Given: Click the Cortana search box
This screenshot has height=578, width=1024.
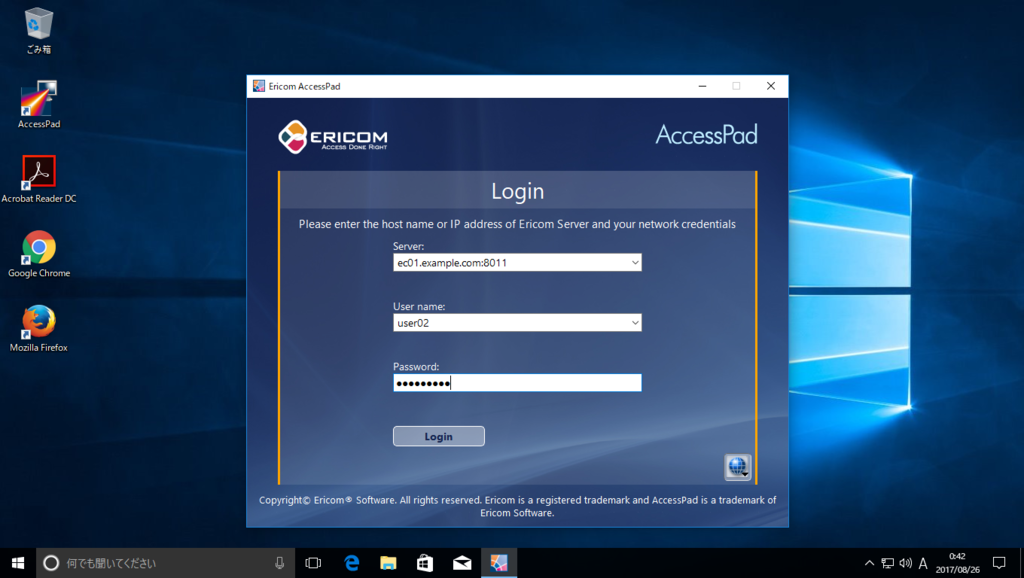Looking at the screenshot, I should pos(167,563).
